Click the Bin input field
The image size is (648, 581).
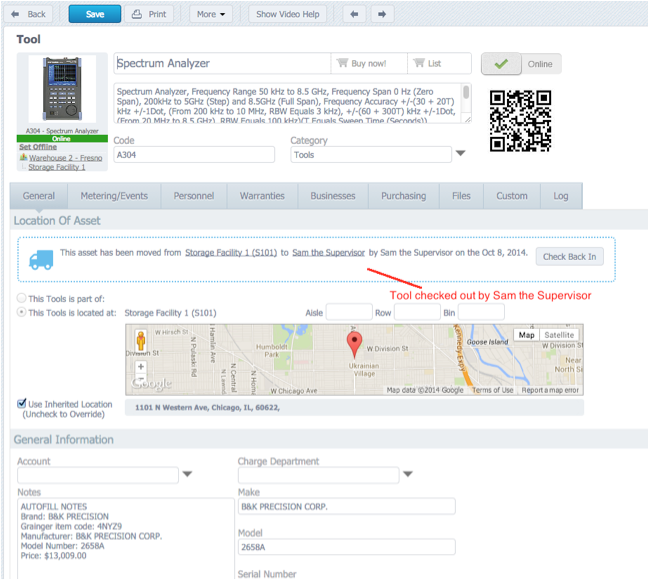pos(481,312)
